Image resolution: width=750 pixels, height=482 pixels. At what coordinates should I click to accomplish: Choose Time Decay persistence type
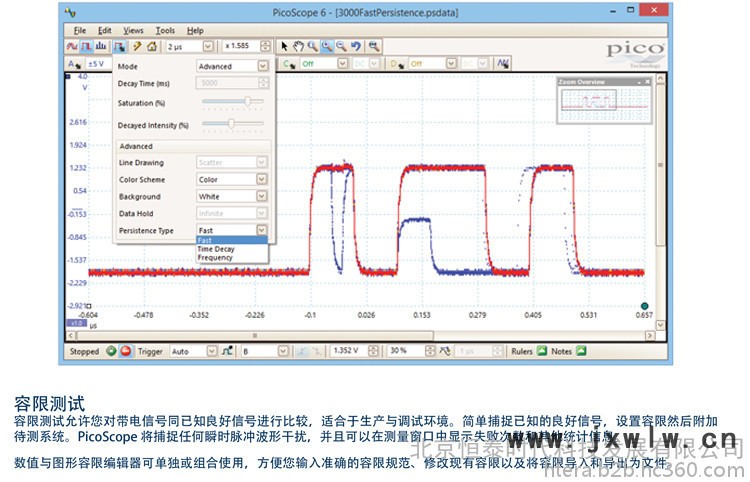coord(232,249)
